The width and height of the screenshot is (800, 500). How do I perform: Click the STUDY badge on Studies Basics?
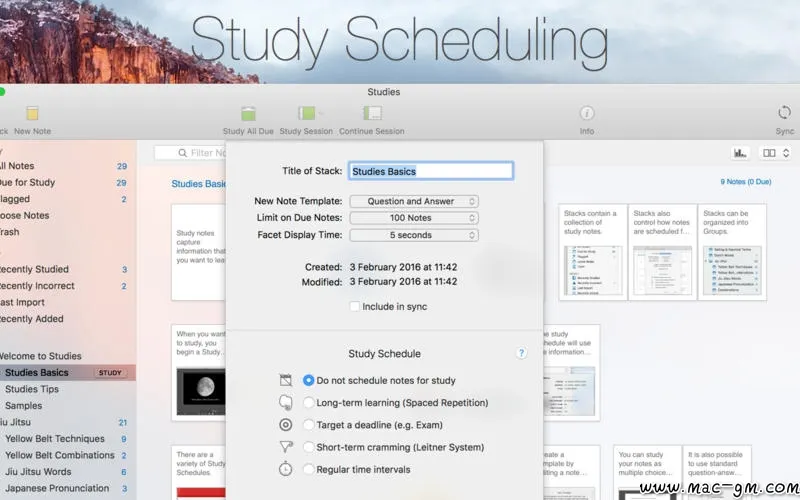point(110,372)
